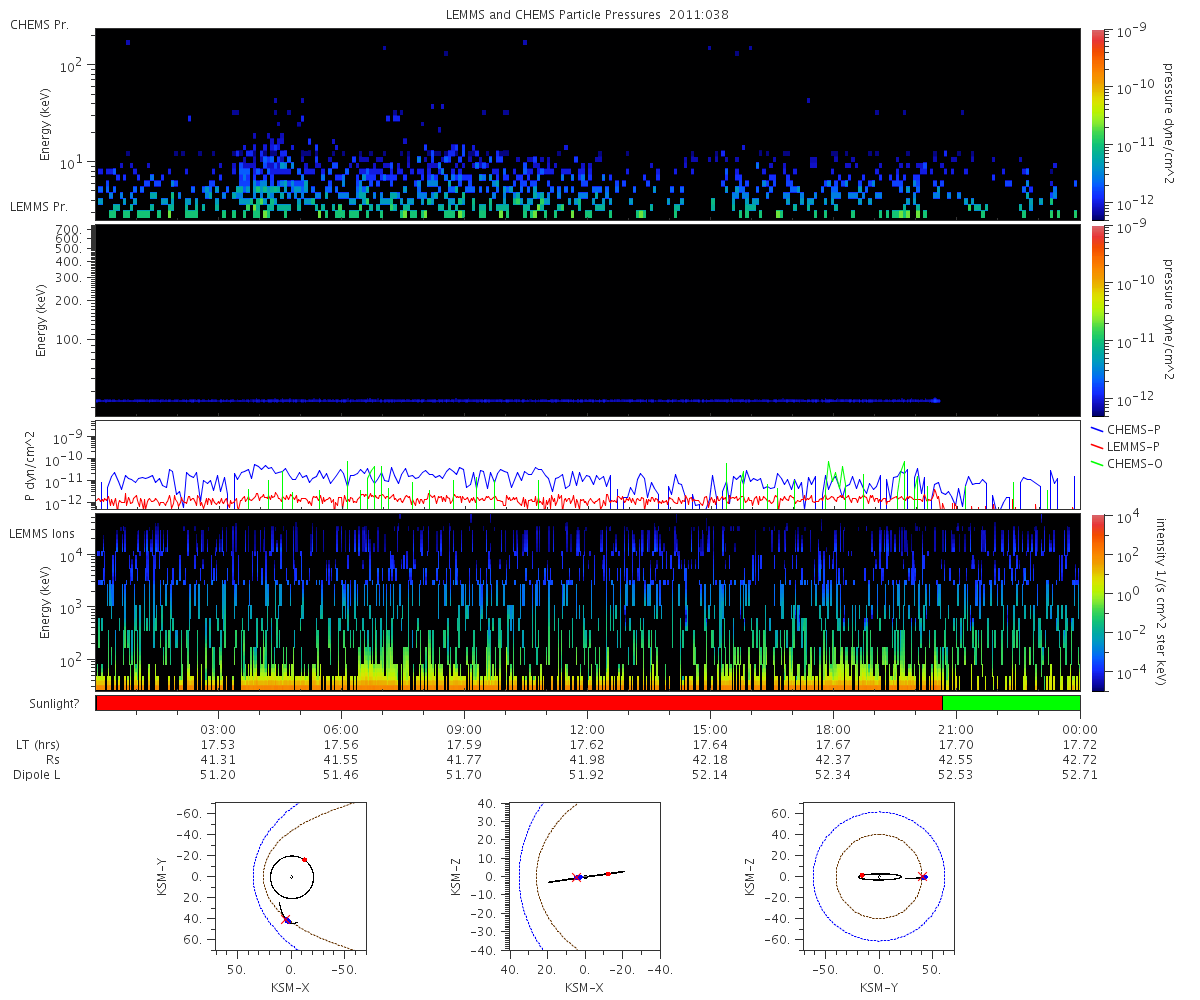The image size is (1200, 1000).
Task: Click the Dipole L row label
Action: tap(39, 775)
